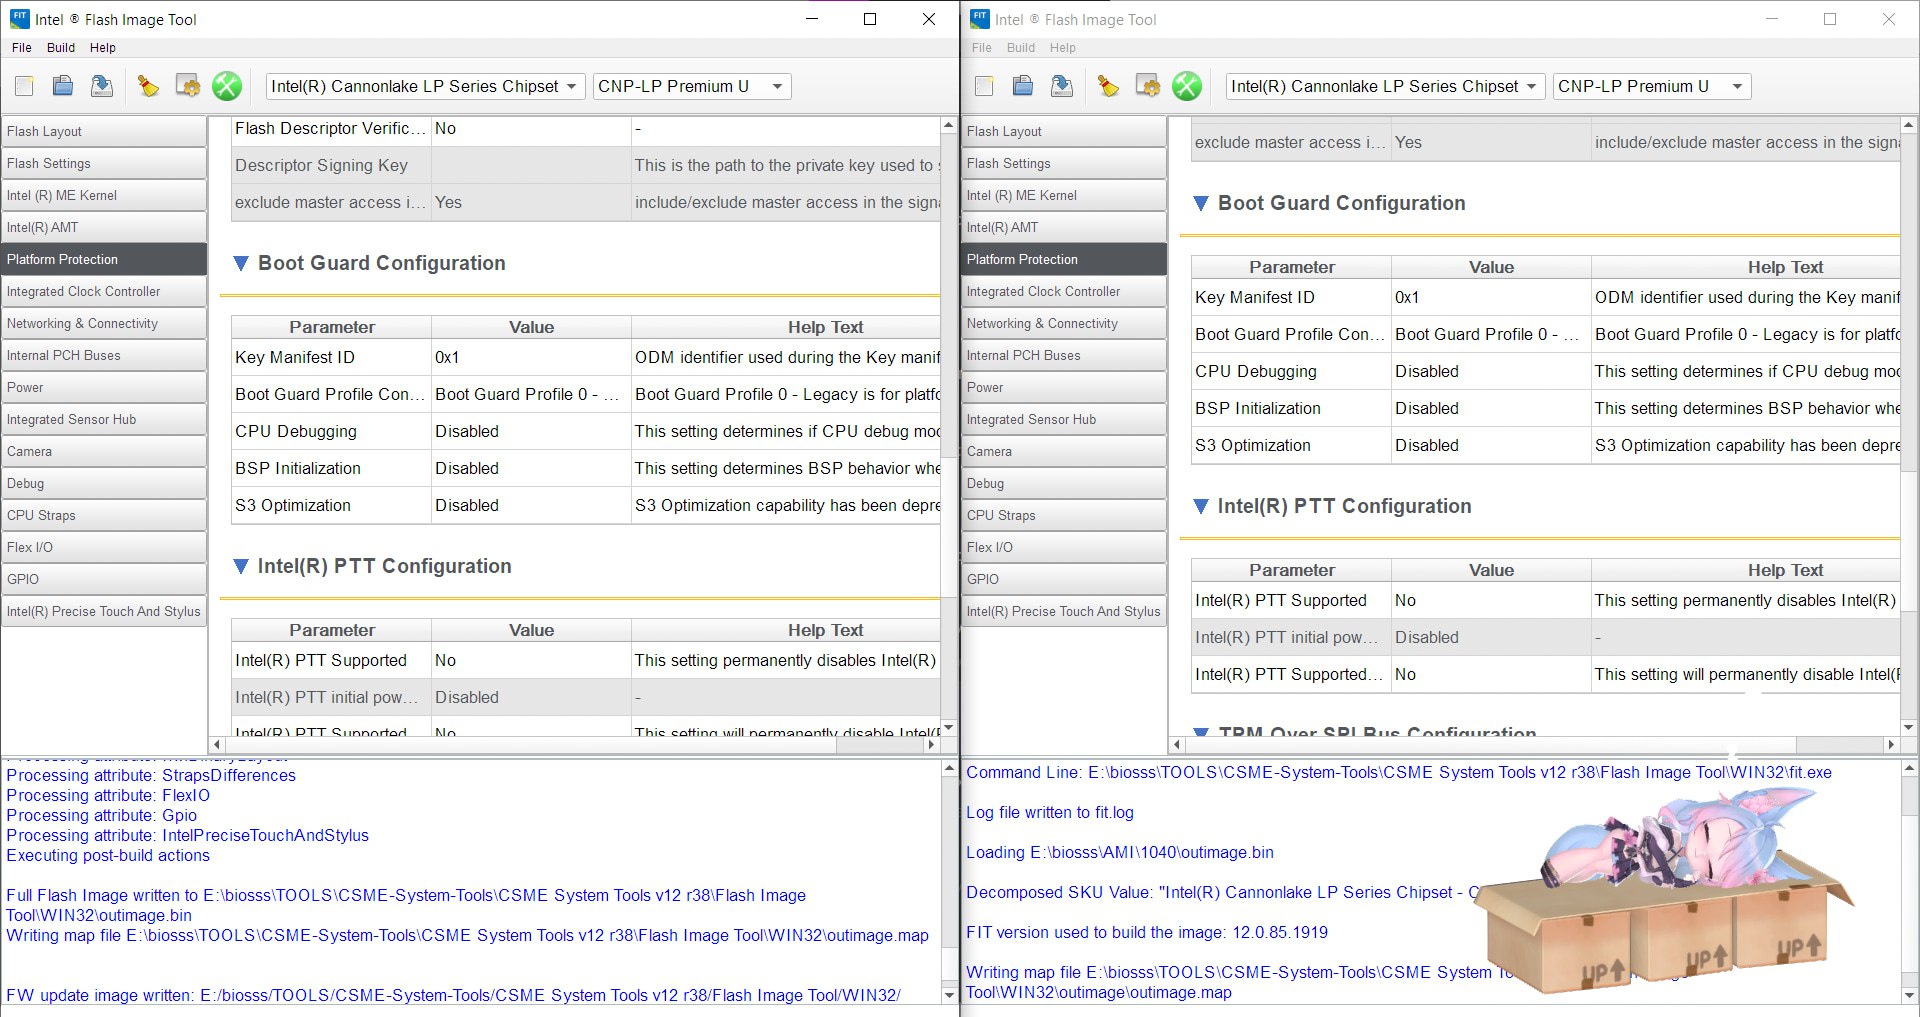The width and height of the screenshot is (1920, 1017).
Task: Select Intel (R) ME Kernel in left window
Action: [x=104, y=195]
